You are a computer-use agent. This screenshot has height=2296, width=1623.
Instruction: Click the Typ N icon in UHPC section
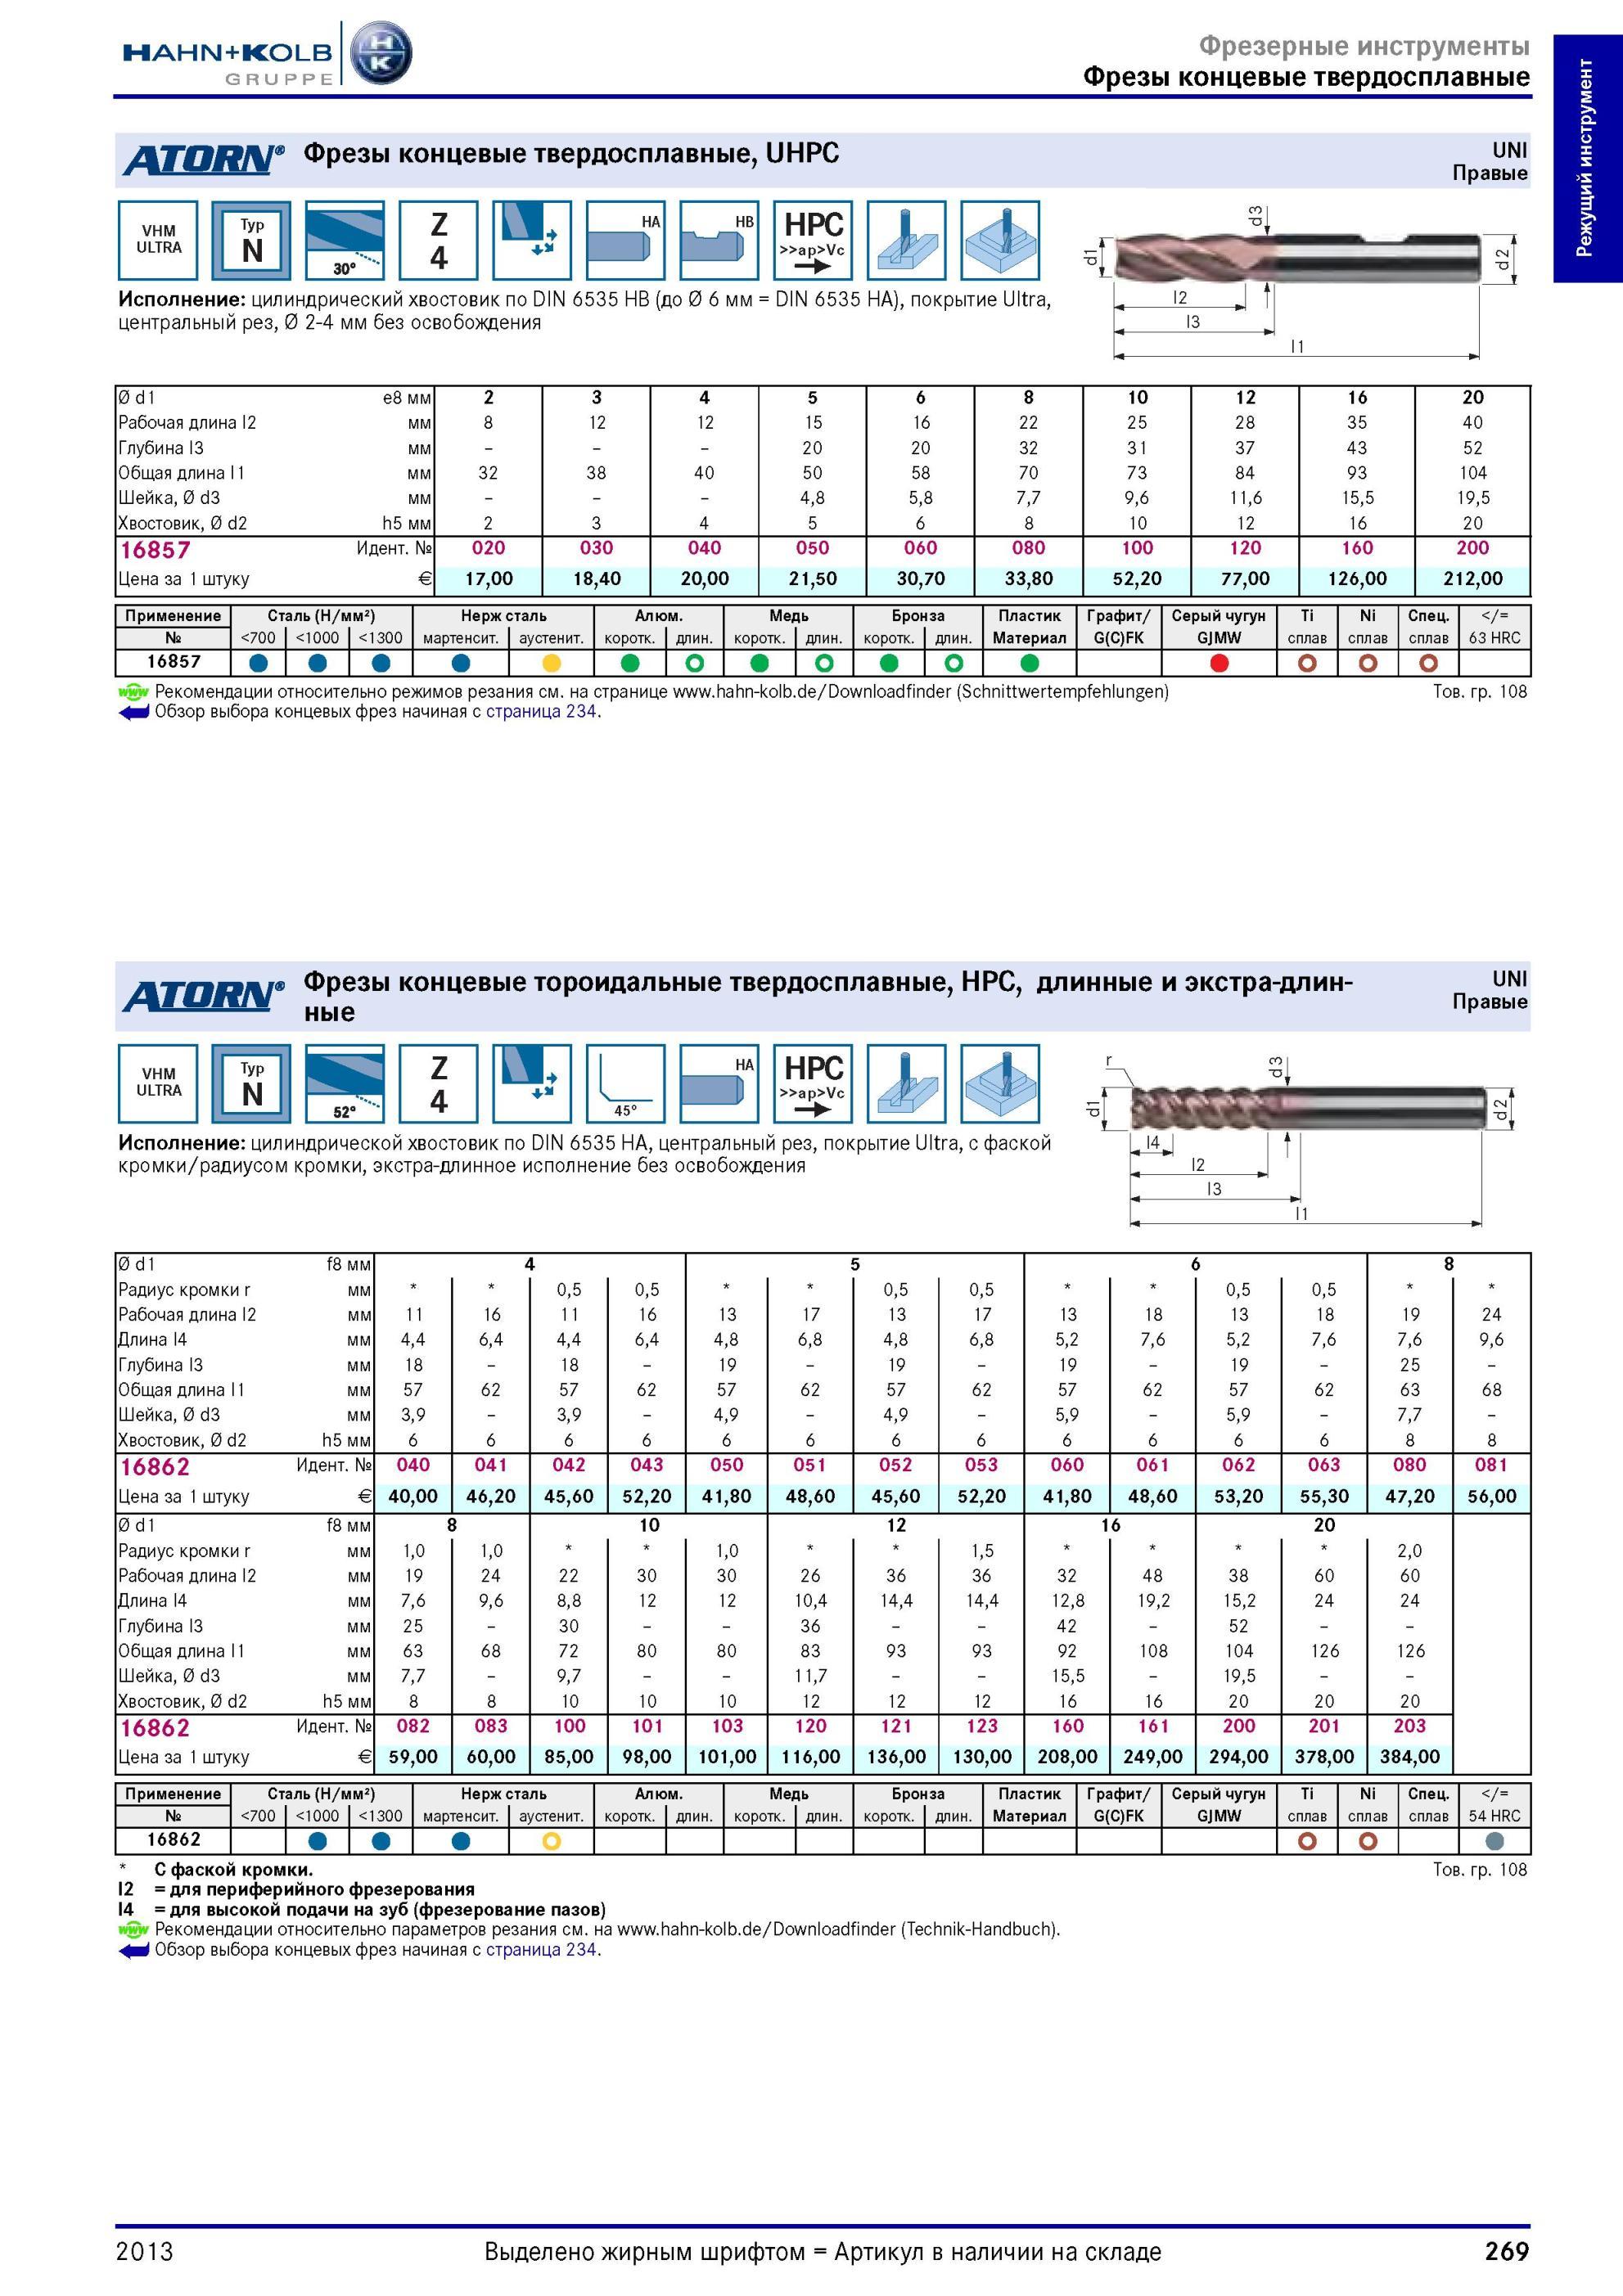pyautogui.click(x=252, y=240)
